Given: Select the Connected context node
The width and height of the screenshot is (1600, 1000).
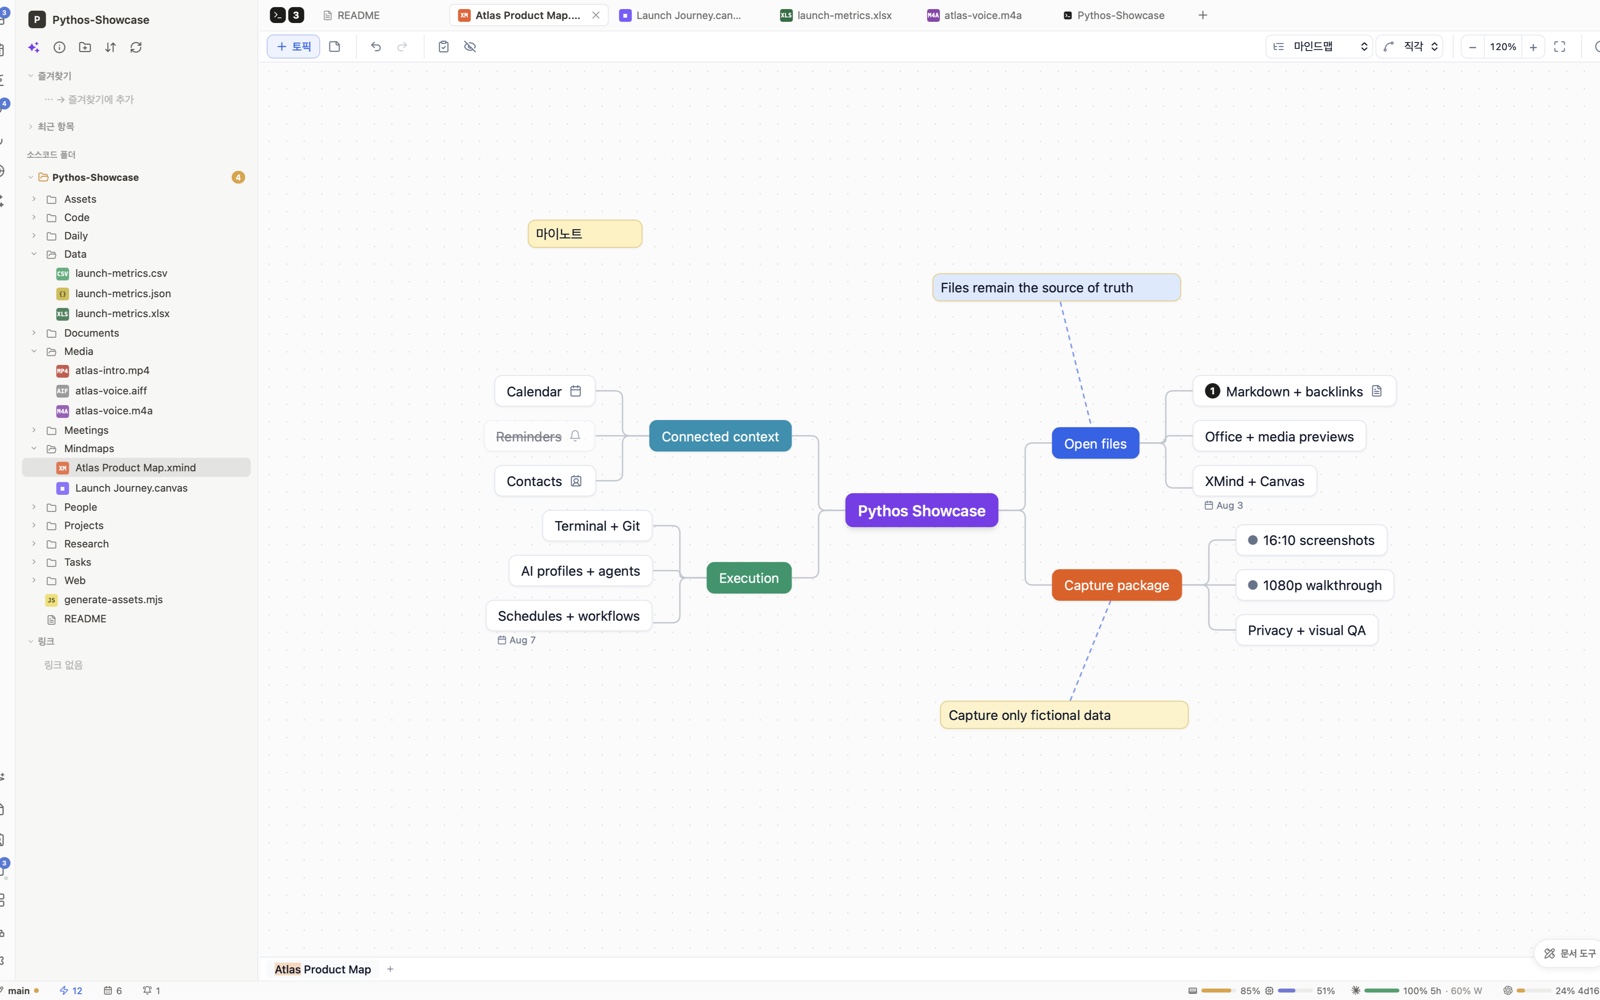Looking at the screenshot, I should point(720,436).
